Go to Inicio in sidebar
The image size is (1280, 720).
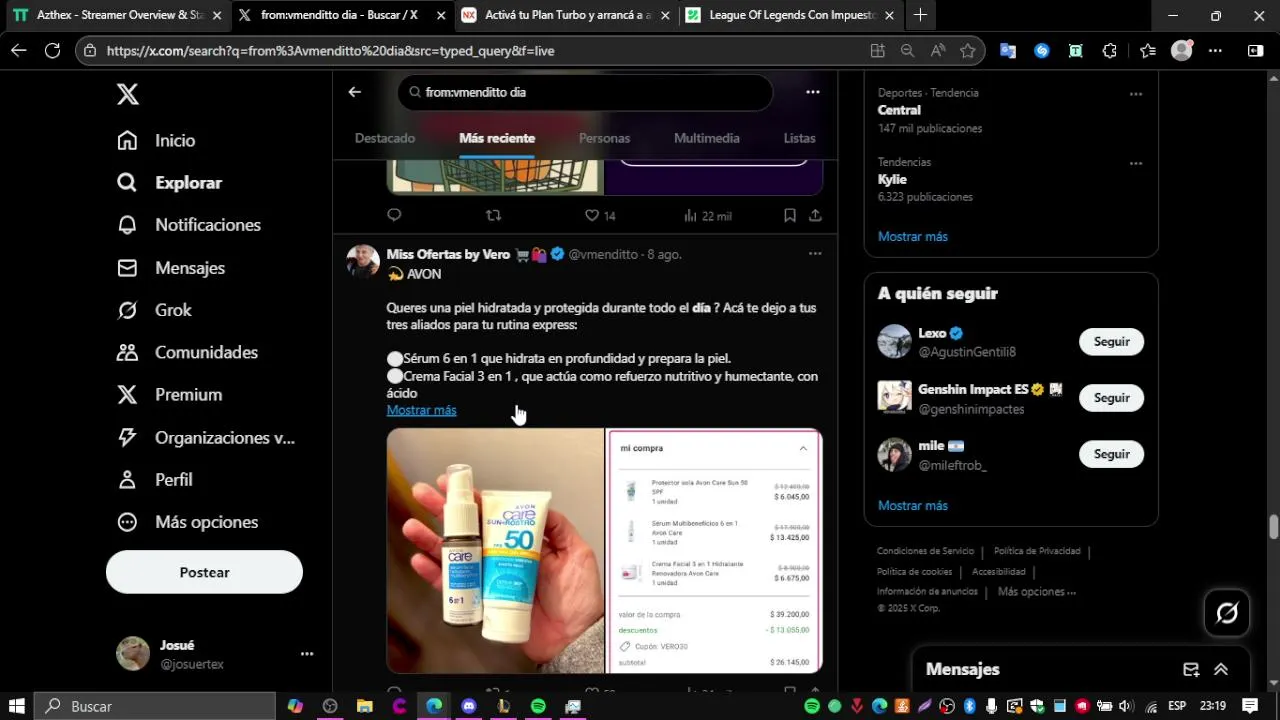pyautogui.click(x=156, y=141)
